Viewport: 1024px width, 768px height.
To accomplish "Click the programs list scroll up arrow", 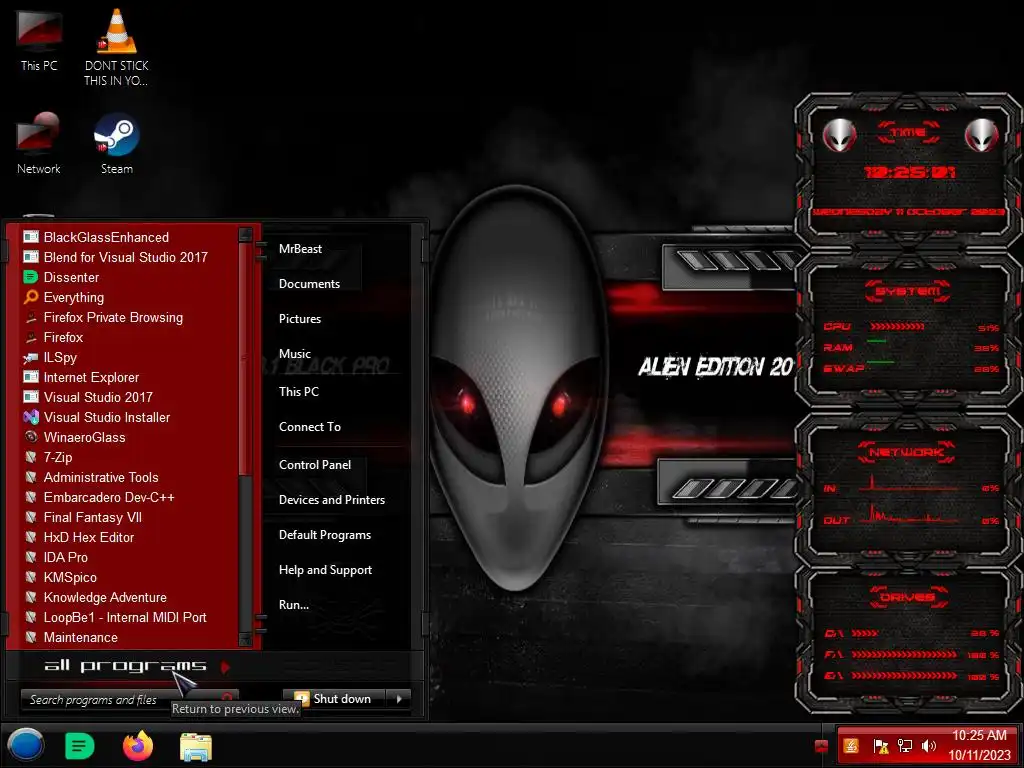I will click(x=246, y=234).
